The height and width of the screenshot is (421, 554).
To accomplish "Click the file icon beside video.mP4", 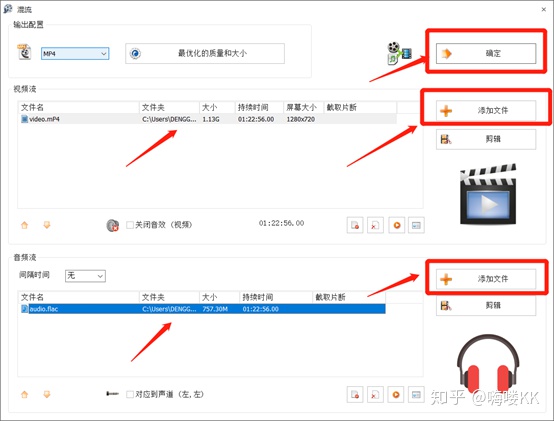I will (24, 119).
